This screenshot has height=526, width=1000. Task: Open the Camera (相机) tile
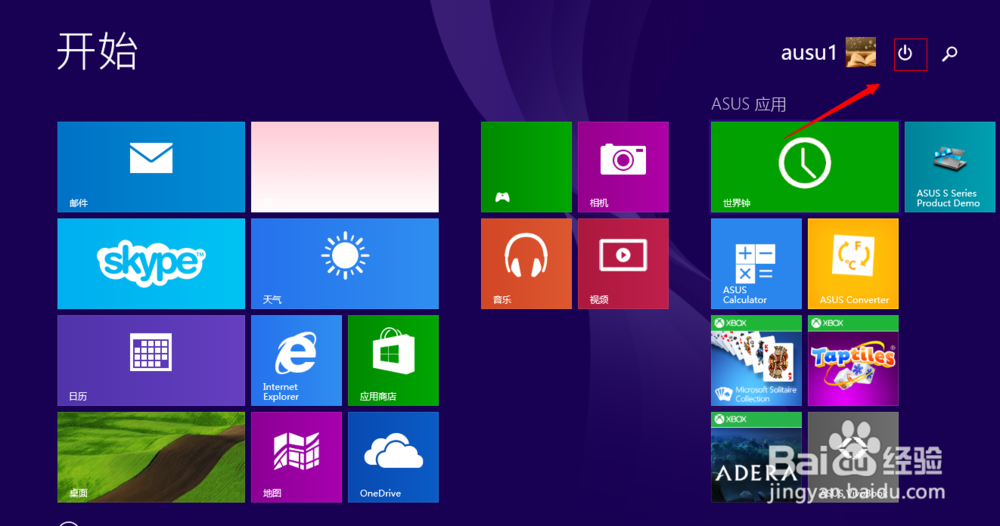point(623,167)
